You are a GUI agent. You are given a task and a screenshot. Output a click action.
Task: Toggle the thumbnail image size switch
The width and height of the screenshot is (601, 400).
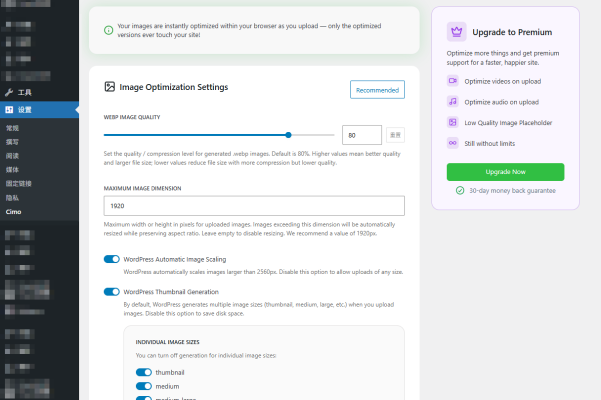point(144,371)
